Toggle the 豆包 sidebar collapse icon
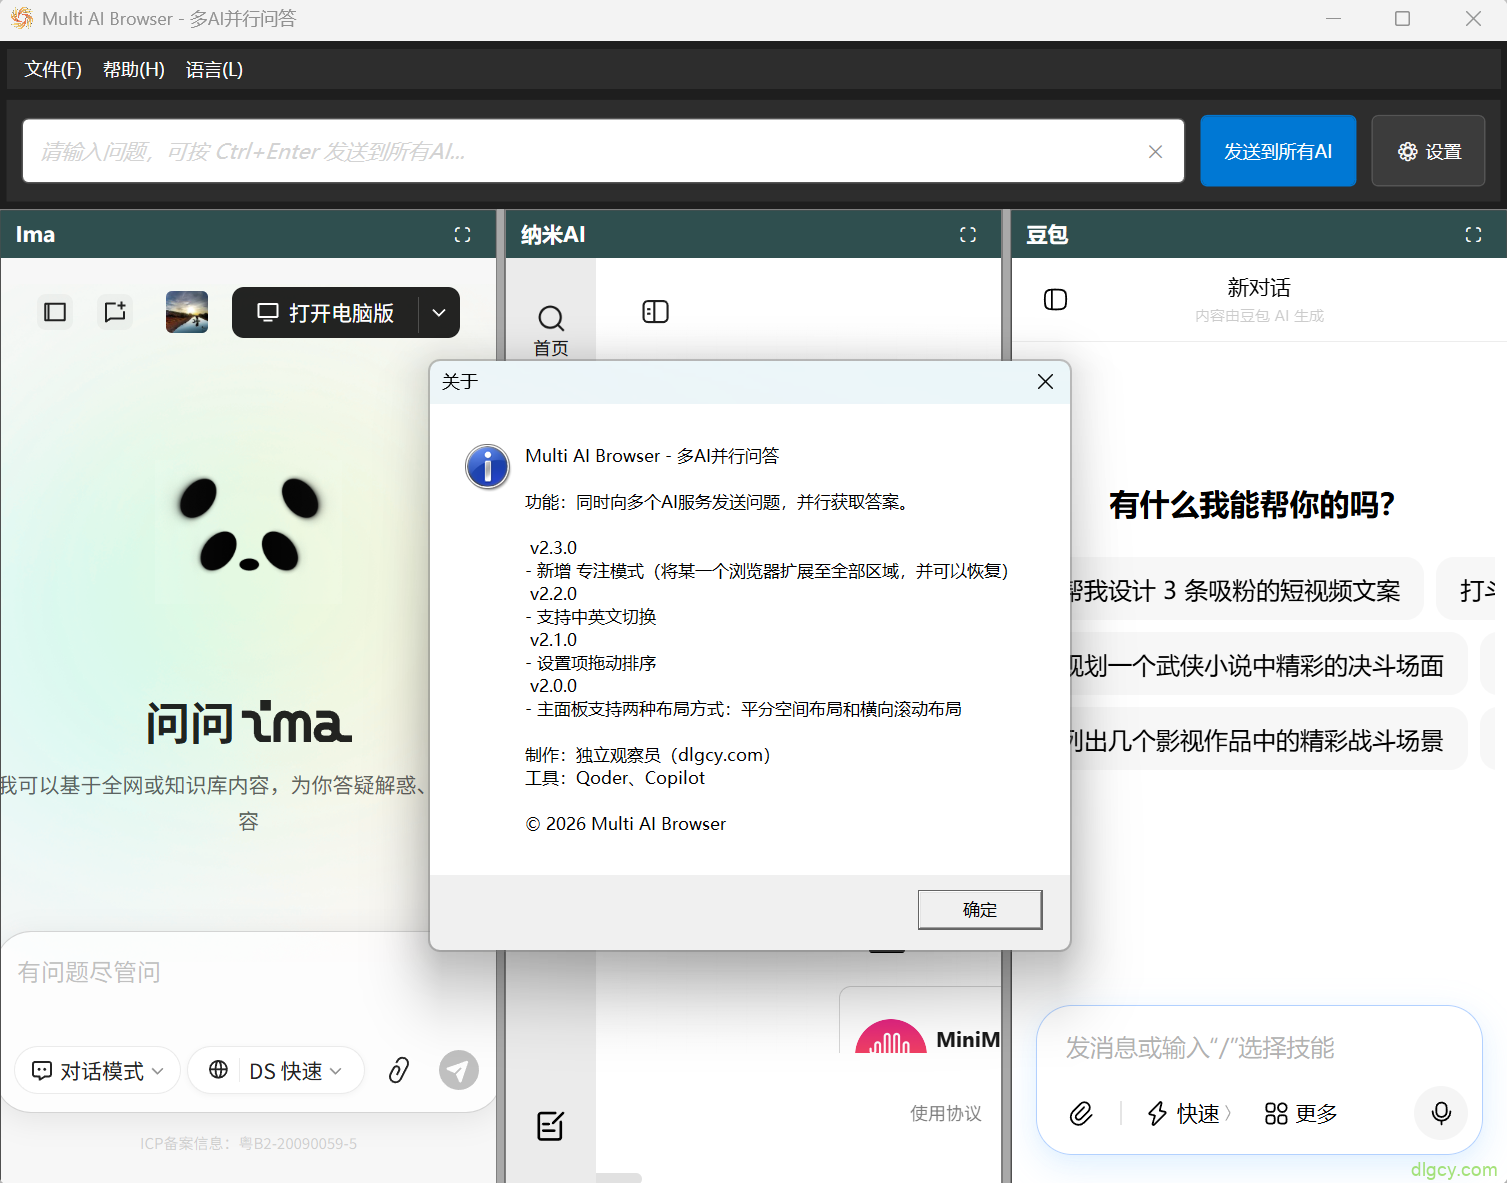This screenshot has width=1507, height=1183. click(x=1055, y=300)
